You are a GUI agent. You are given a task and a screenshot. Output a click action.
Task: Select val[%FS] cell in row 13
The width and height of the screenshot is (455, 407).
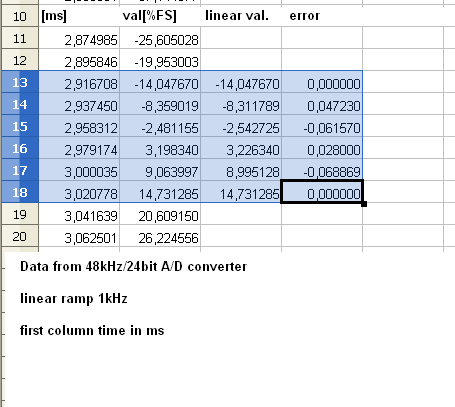coord(160,82)
